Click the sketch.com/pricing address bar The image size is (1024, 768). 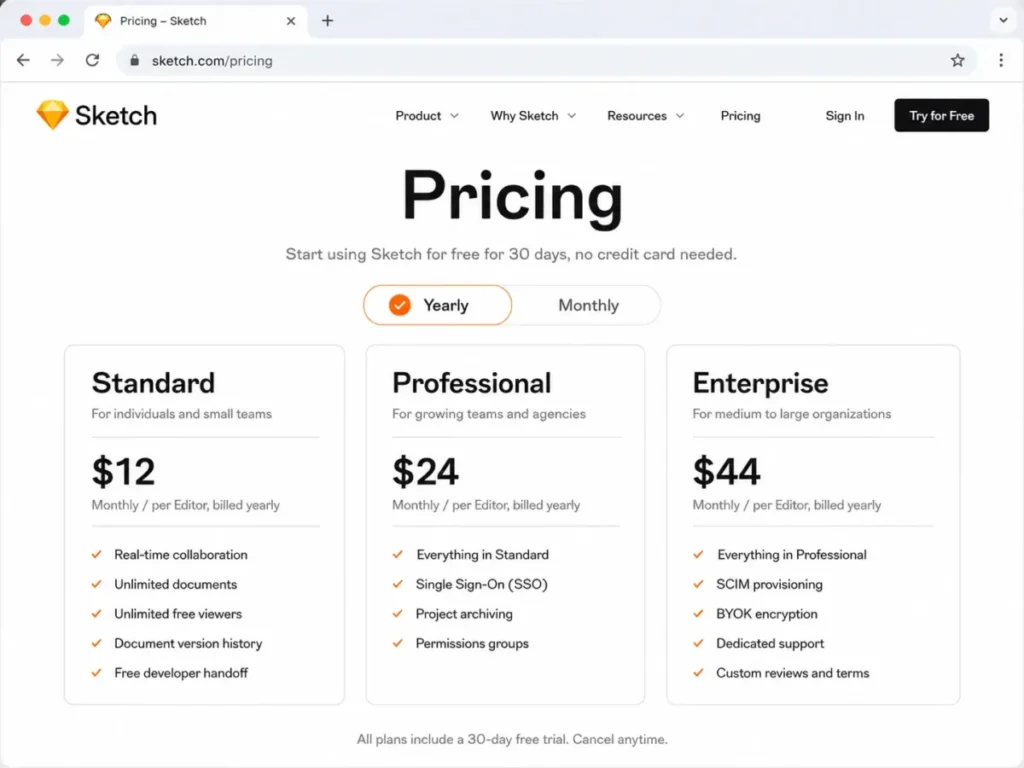(545, 60)
